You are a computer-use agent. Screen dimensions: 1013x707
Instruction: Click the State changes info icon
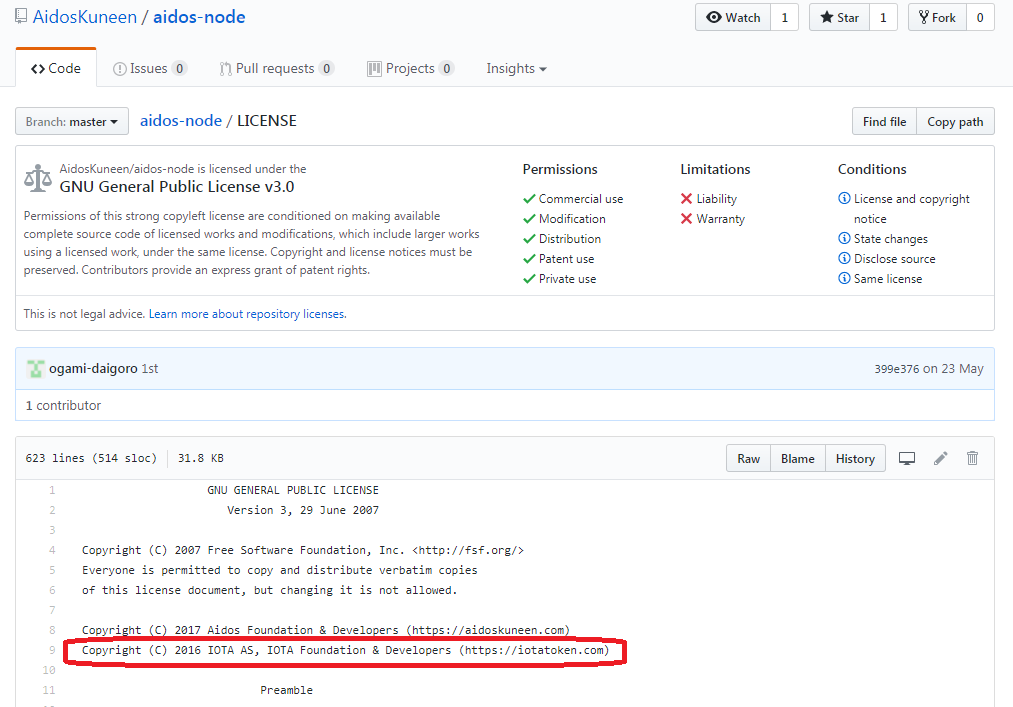point(844,238)
